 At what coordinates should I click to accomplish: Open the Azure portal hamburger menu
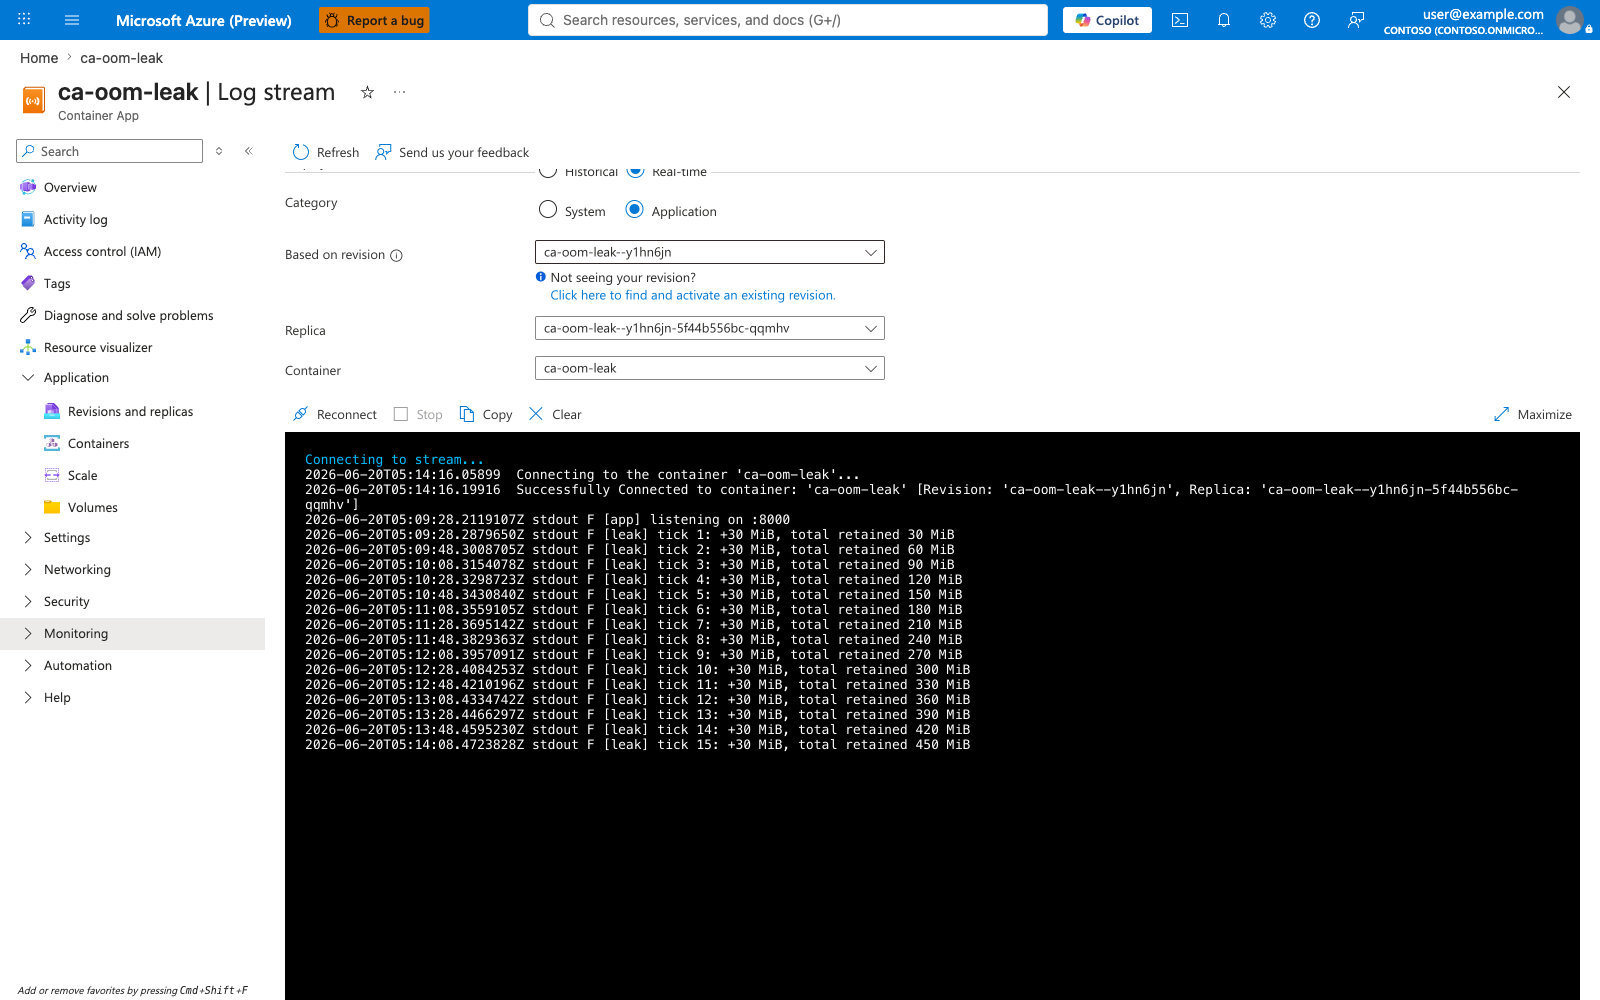pyautogui.click(x=72, y=20)
